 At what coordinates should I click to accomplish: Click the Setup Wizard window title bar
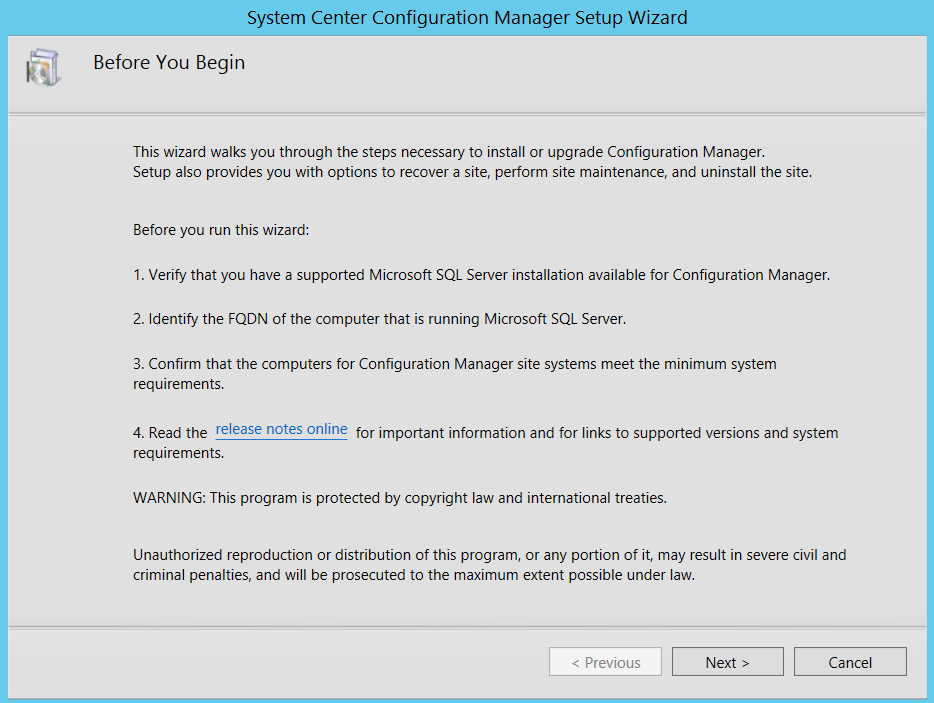click(x=466, y=18)
